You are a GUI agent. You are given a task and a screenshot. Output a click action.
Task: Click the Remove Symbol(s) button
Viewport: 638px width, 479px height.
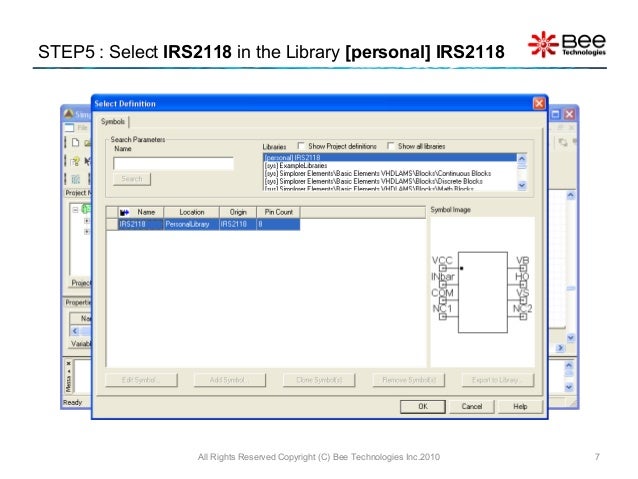409,380
